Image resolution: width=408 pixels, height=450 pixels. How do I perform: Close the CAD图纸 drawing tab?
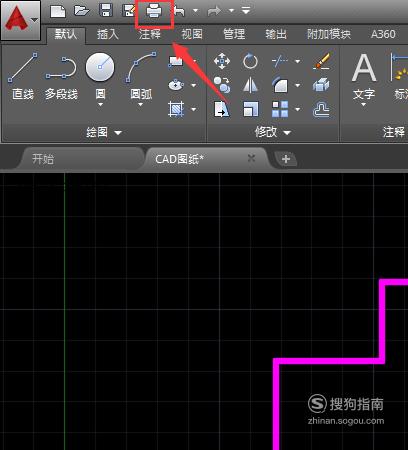251,158
